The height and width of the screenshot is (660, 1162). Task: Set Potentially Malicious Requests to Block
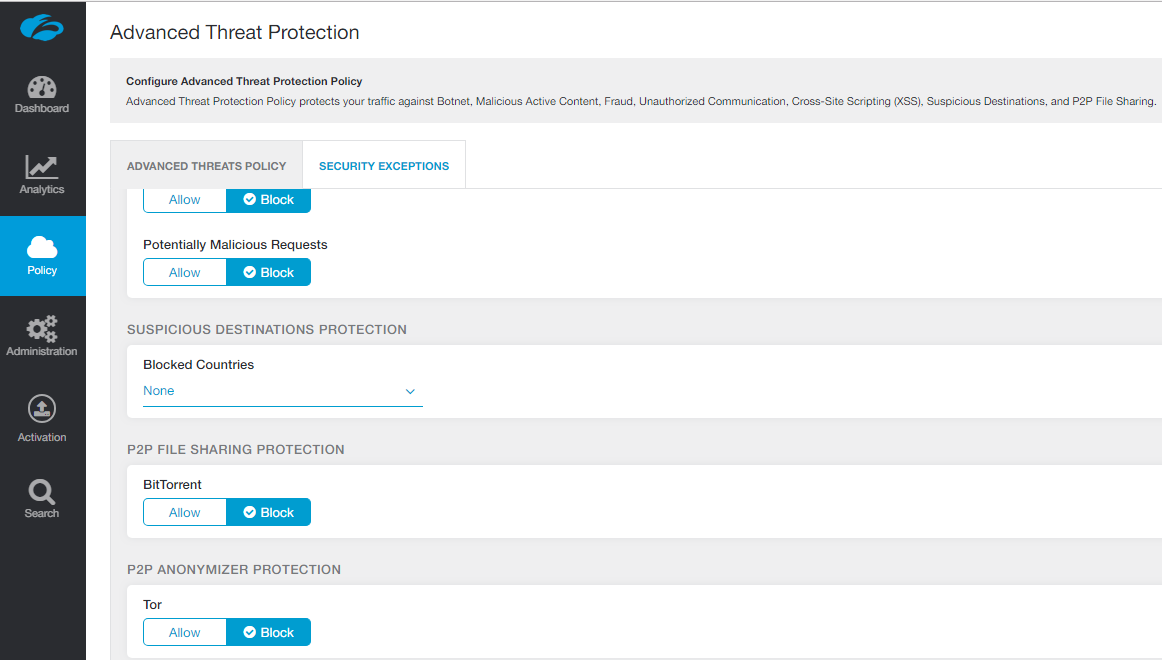269,272
